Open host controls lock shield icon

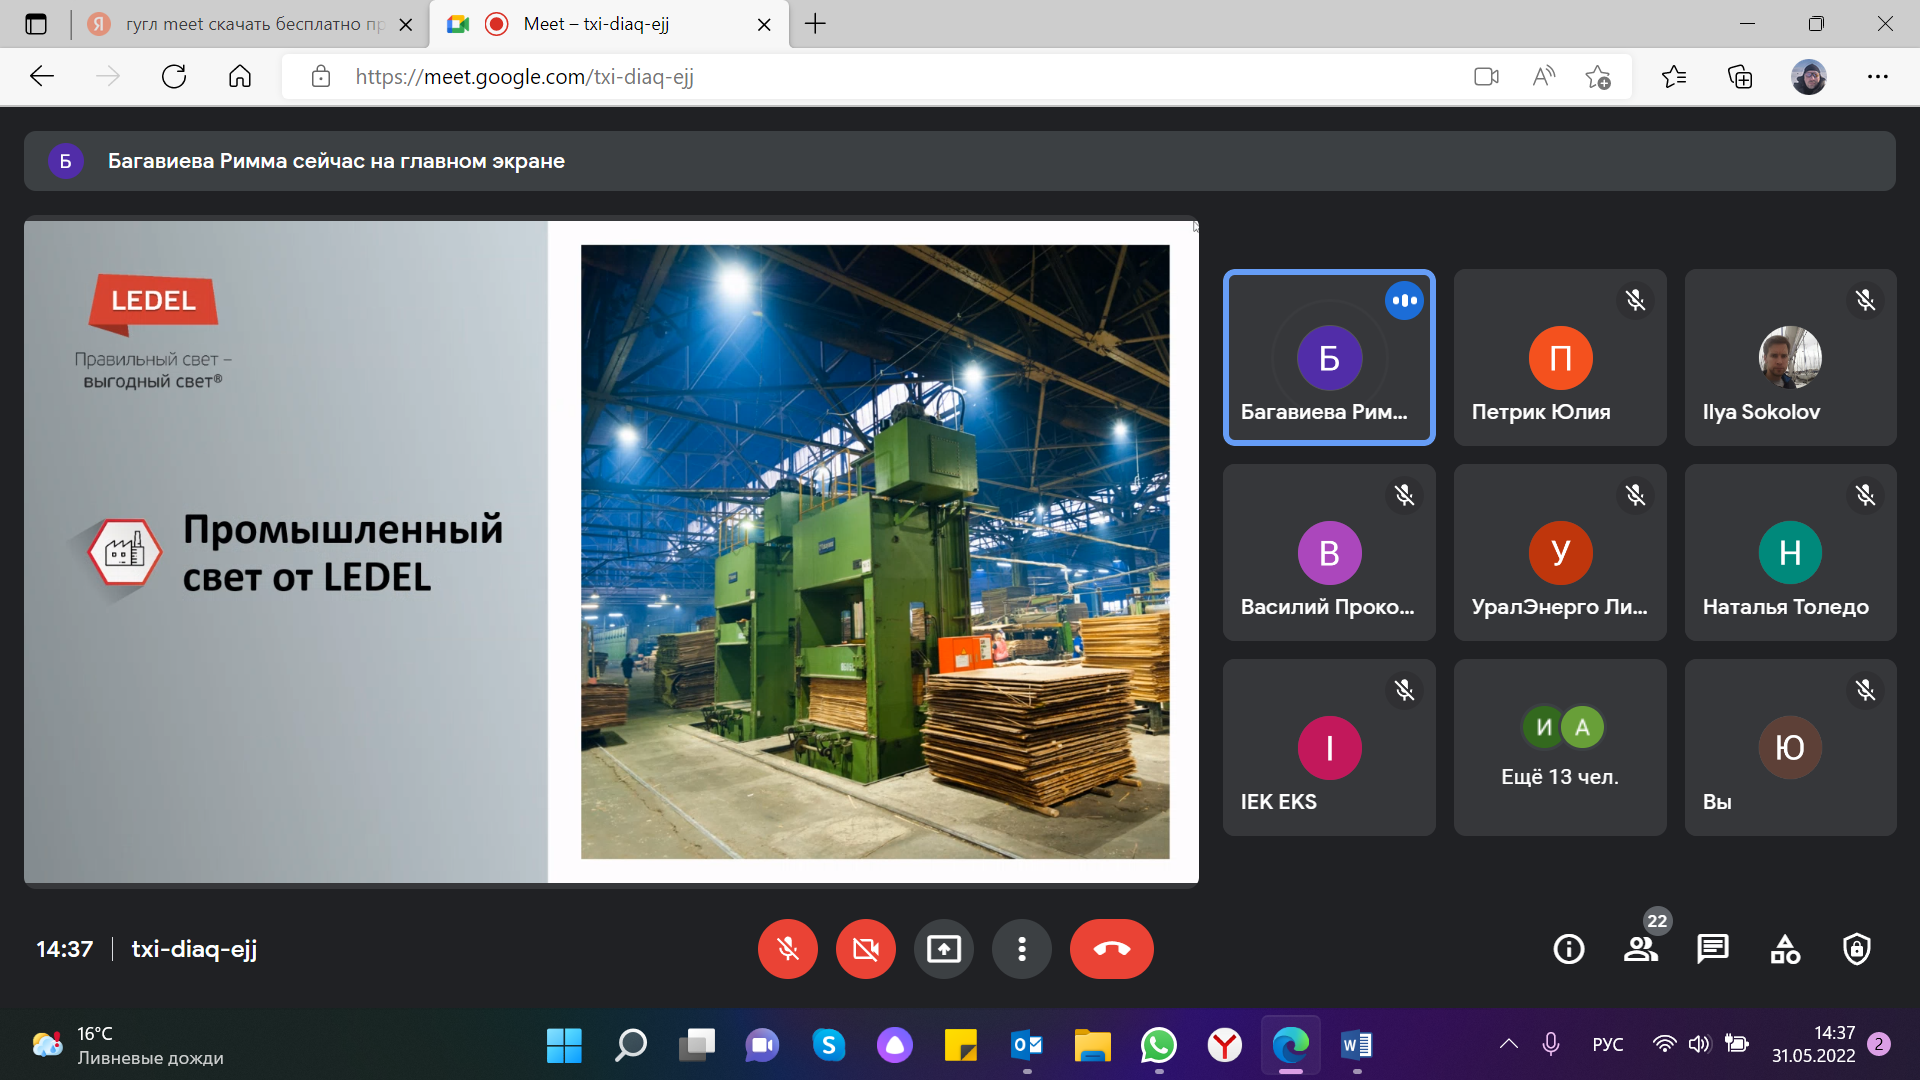click(x=1856, y=948)
